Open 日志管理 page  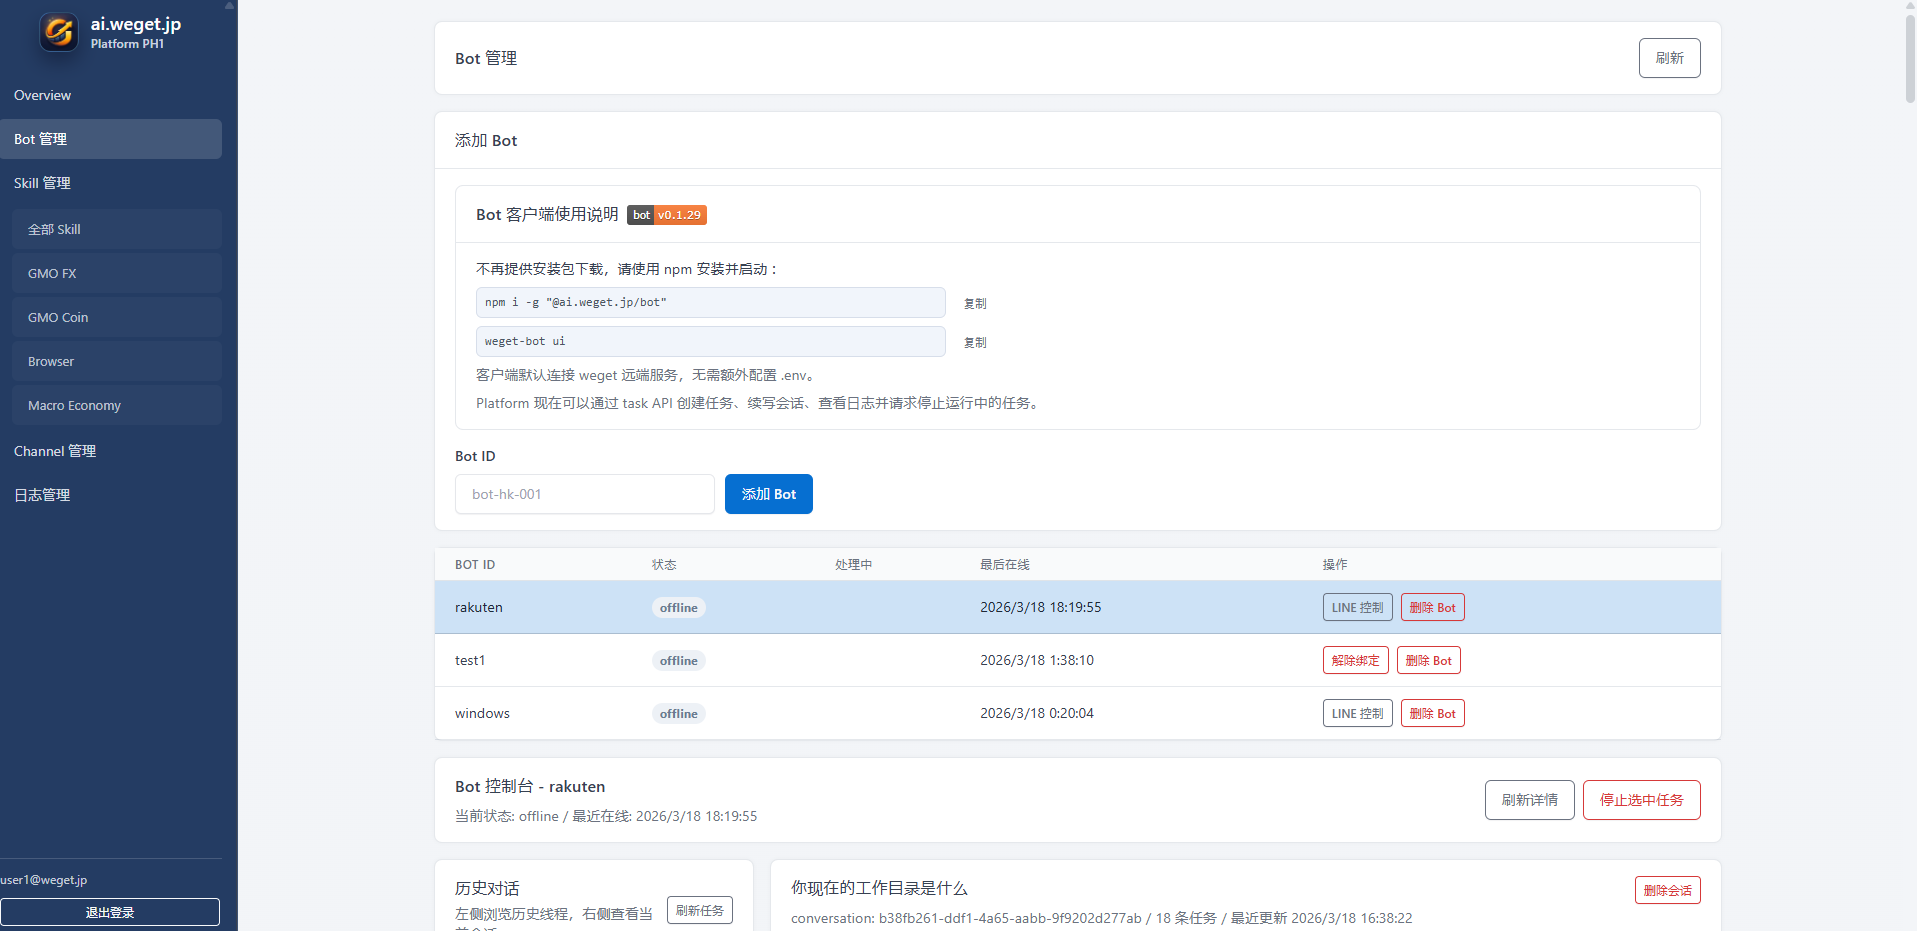pyautogui.click(x=111, y=495)
